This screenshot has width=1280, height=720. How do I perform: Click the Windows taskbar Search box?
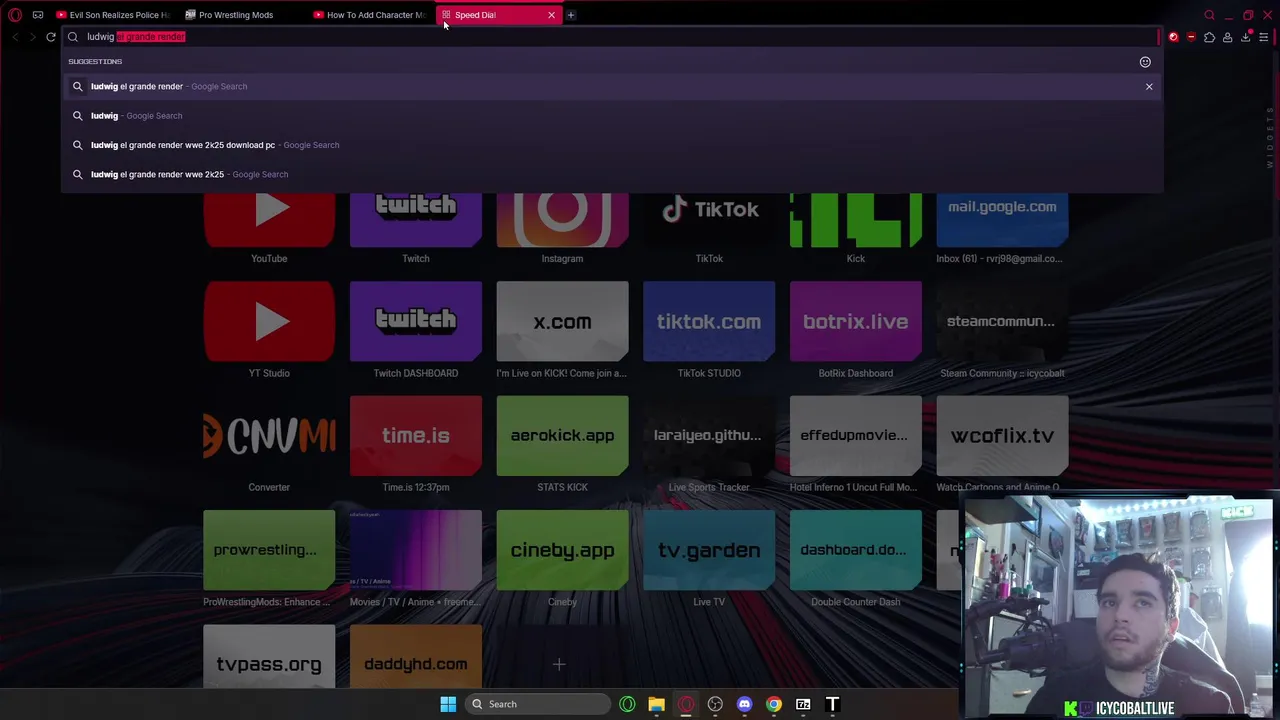539,704
